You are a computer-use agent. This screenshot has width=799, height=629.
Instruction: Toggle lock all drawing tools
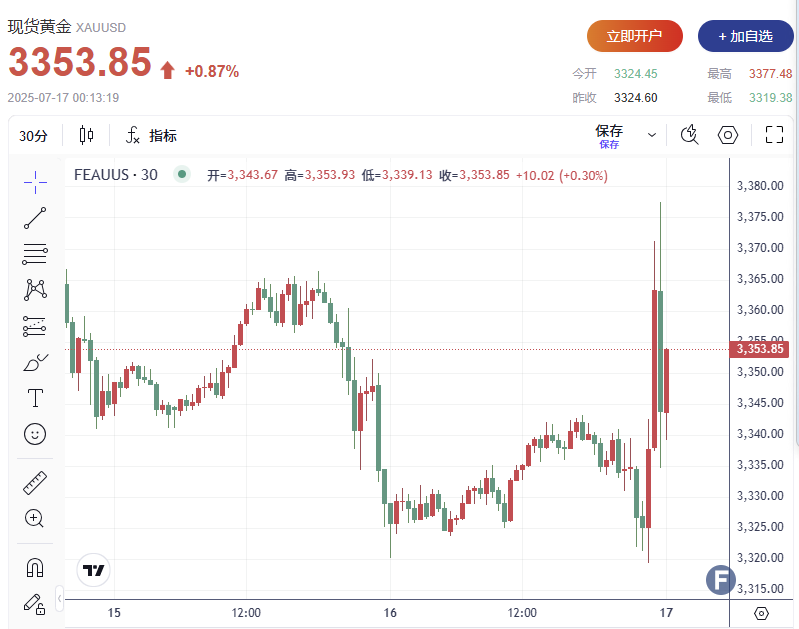click(35, 603)
